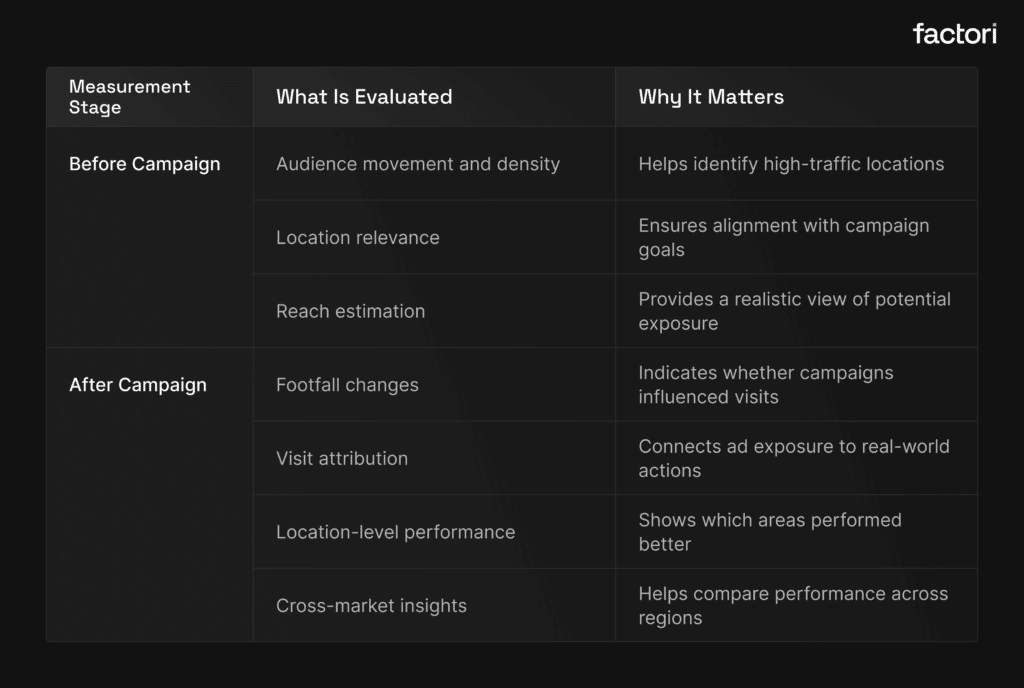Click the Cross-market insights cell
Image resolution: width=1024 pixels, height=688 pixels.
pos(371,606)
